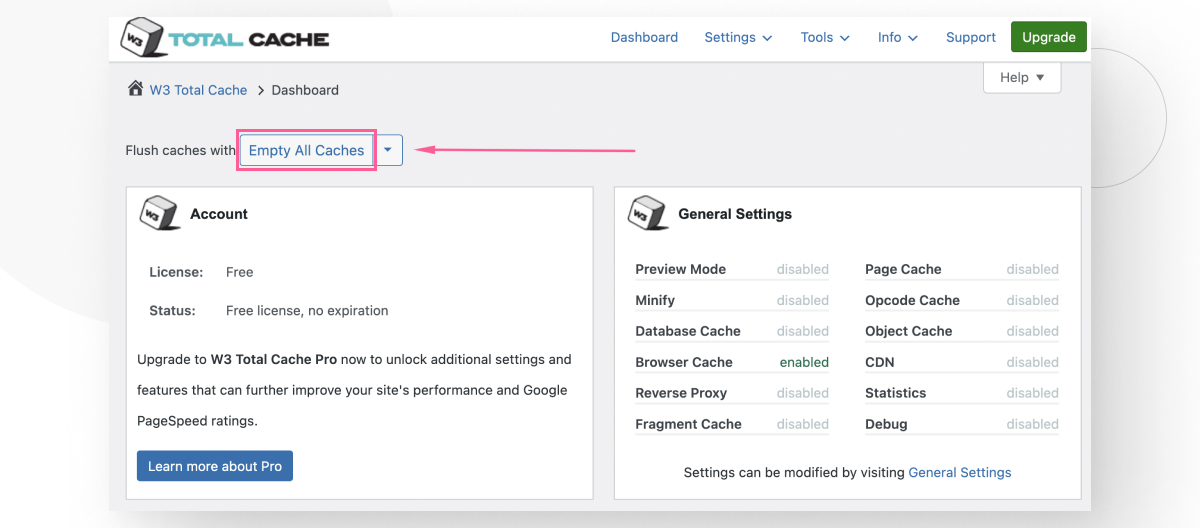1200x528 pixels.
Task: Click the home icon in the breadcrumb
Action: 135,89
